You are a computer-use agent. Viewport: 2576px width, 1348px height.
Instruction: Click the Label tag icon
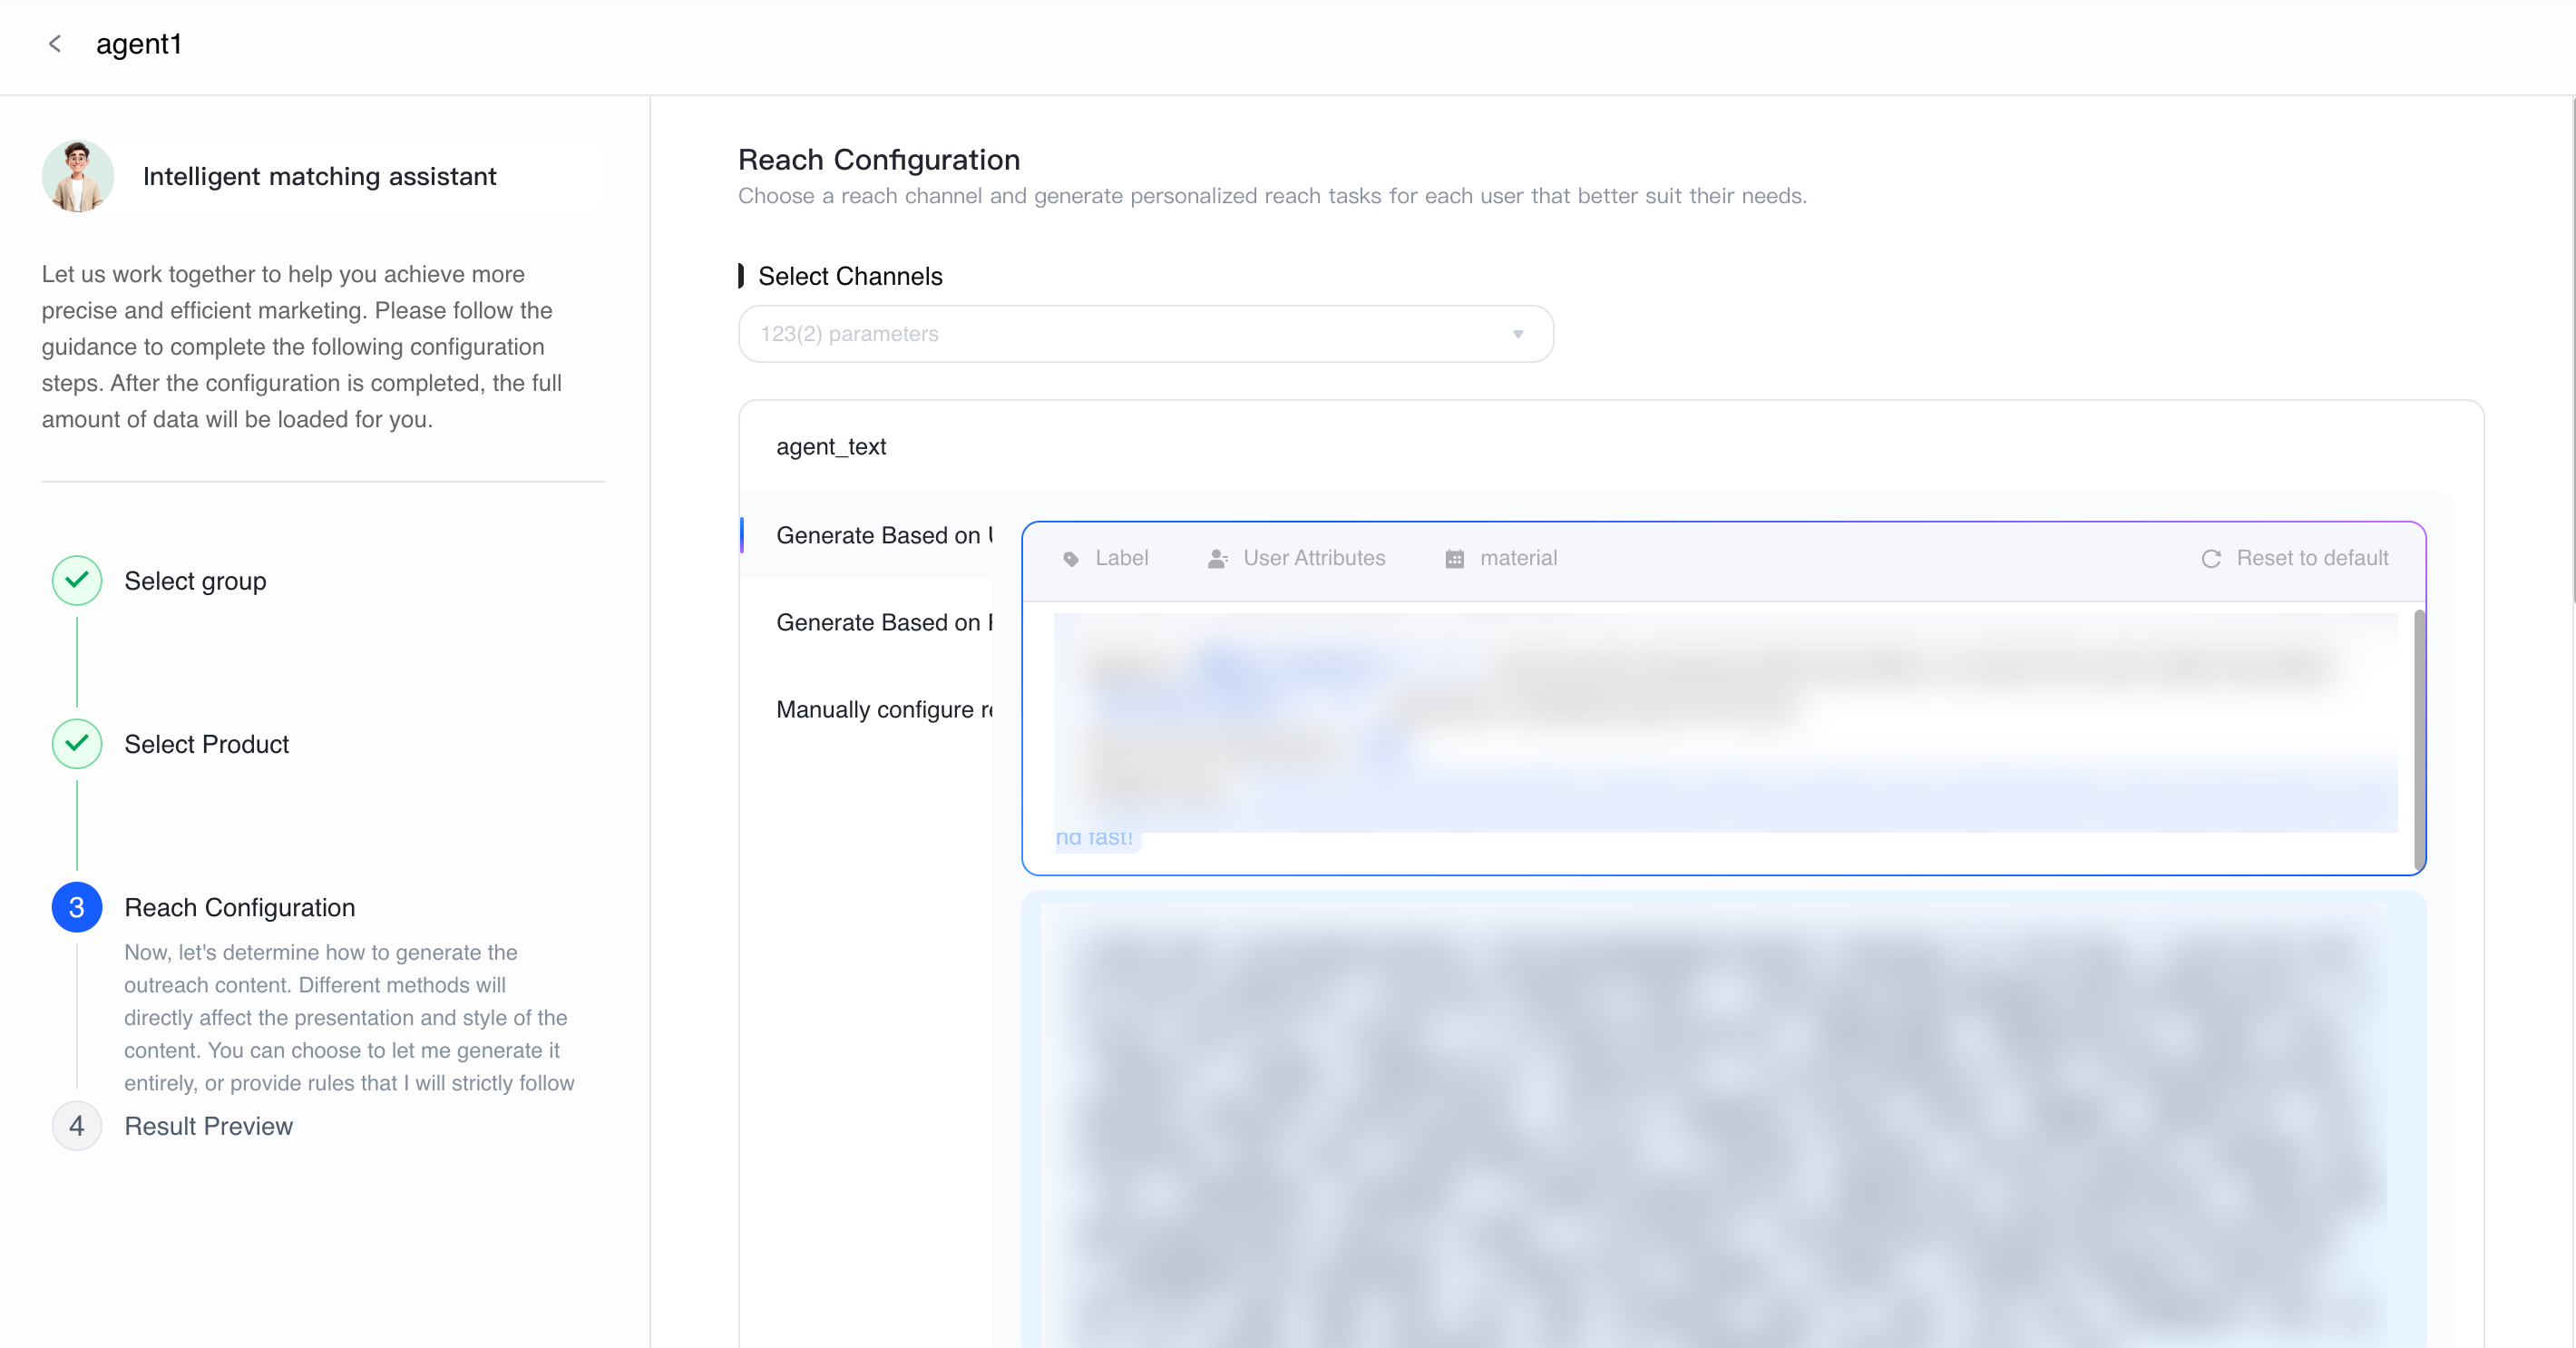pos(1071,559)
